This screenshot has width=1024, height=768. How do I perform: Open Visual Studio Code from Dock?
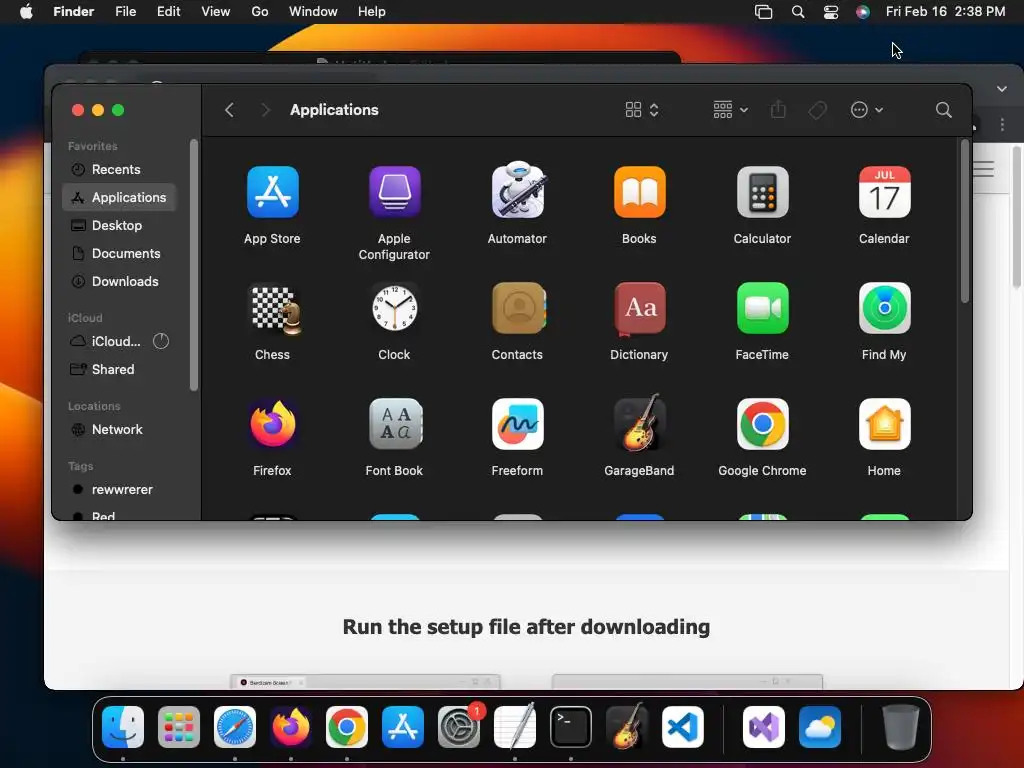[x=682, y=727]
